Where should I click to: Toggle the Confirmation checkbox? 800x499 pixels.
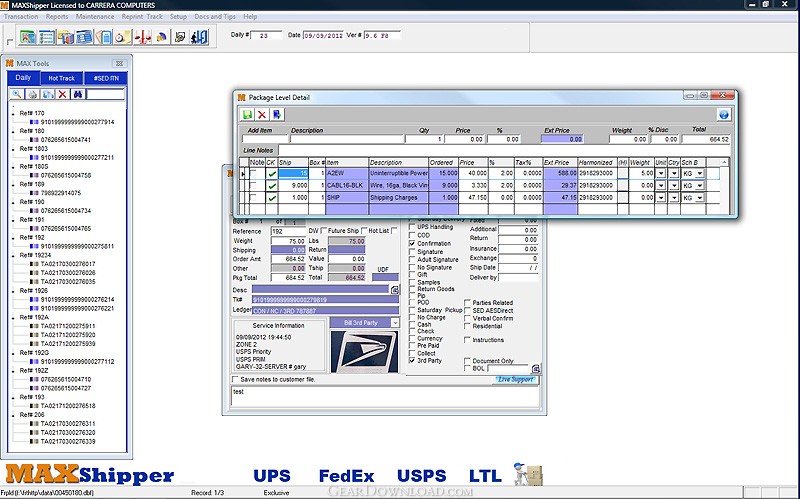tap(412, 243)
